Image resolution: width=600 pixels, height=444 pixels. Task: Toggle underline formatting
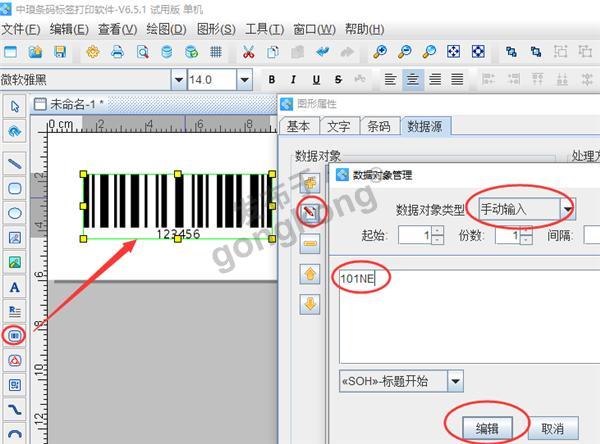coord(316,80)
